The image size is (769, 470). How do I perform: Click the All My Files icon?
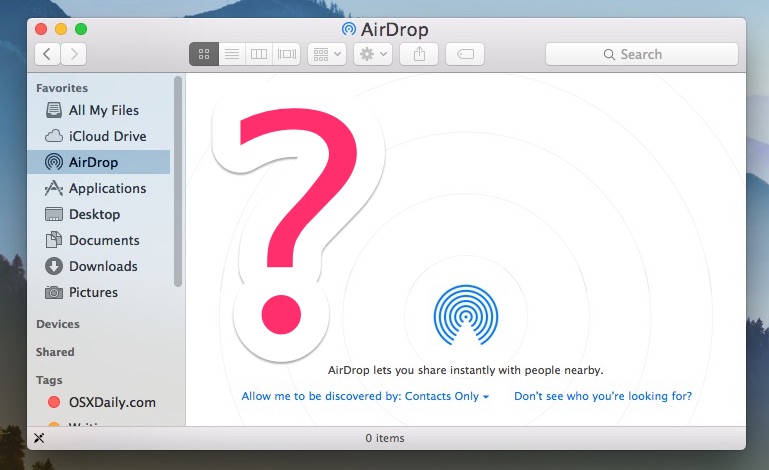tap(54, 110)
